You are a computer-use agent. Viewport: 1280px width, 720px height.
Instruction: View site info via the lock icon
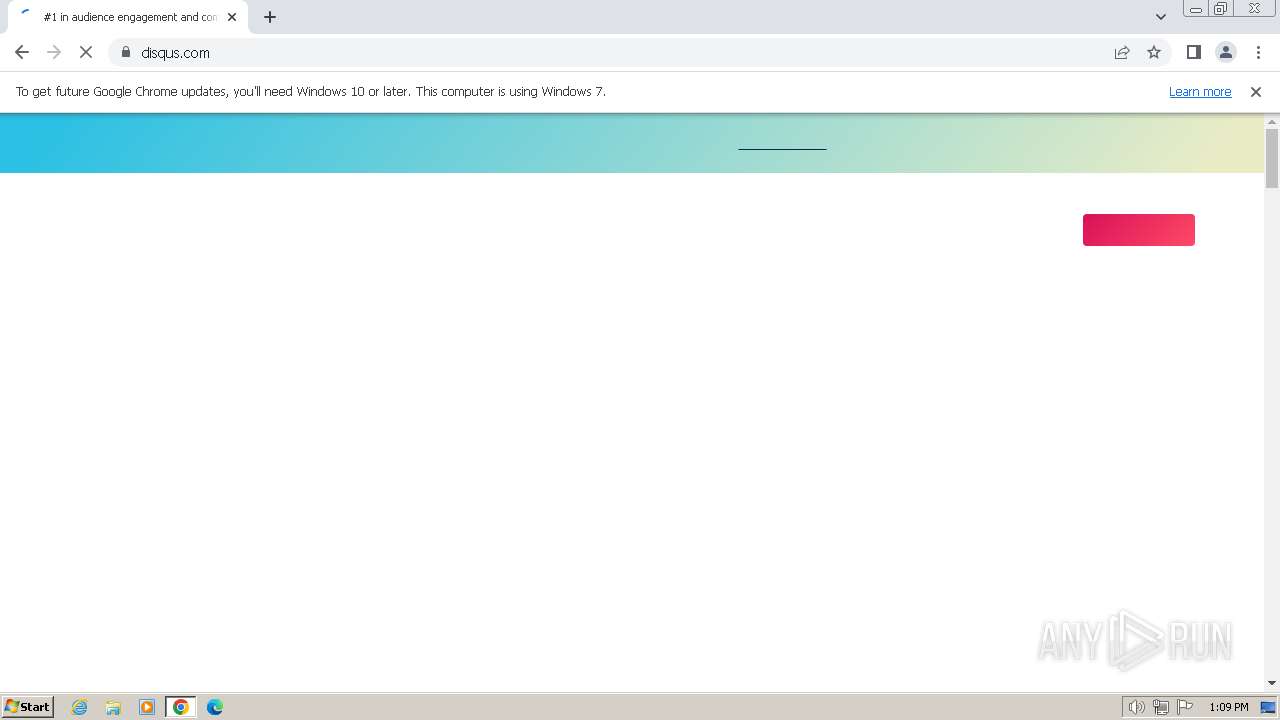(x=126, y=52)
